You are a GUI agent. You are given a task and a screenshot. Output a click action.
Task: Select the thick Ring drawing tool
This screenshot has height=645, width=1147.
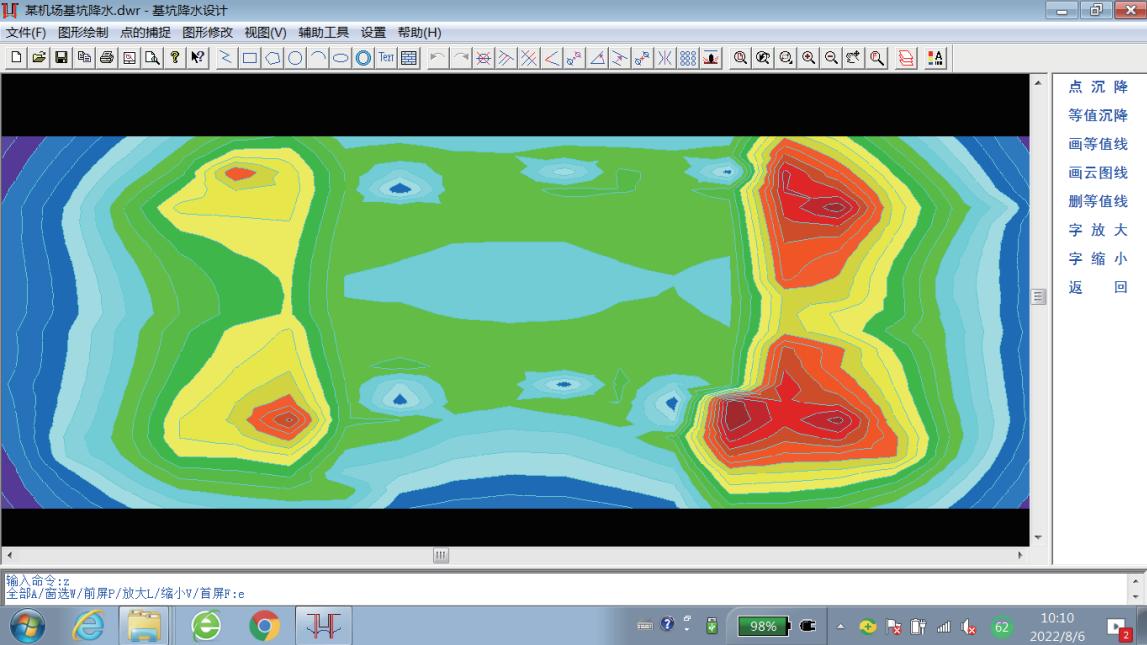coord(363,58)
